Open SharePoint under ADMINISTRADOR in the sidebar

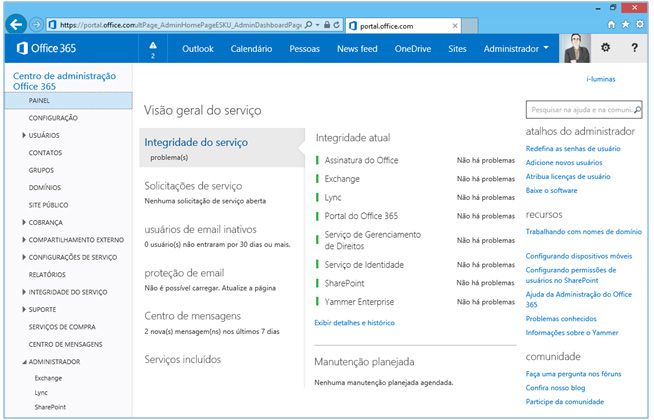pyautogui.click(x=50, y=407)
